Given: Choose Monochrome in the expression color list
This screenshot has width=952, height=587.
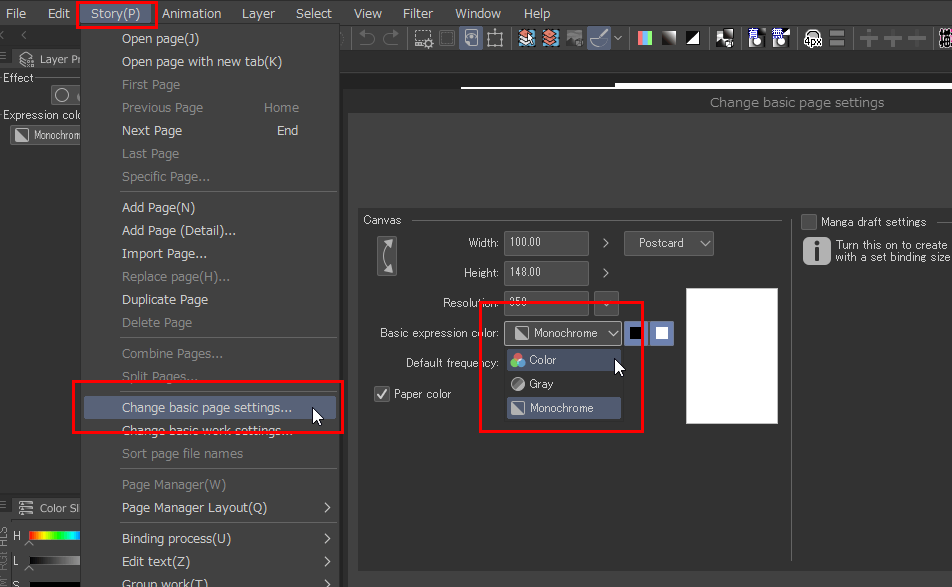Looking at the screenshot, I should click(x=563, y=408).
